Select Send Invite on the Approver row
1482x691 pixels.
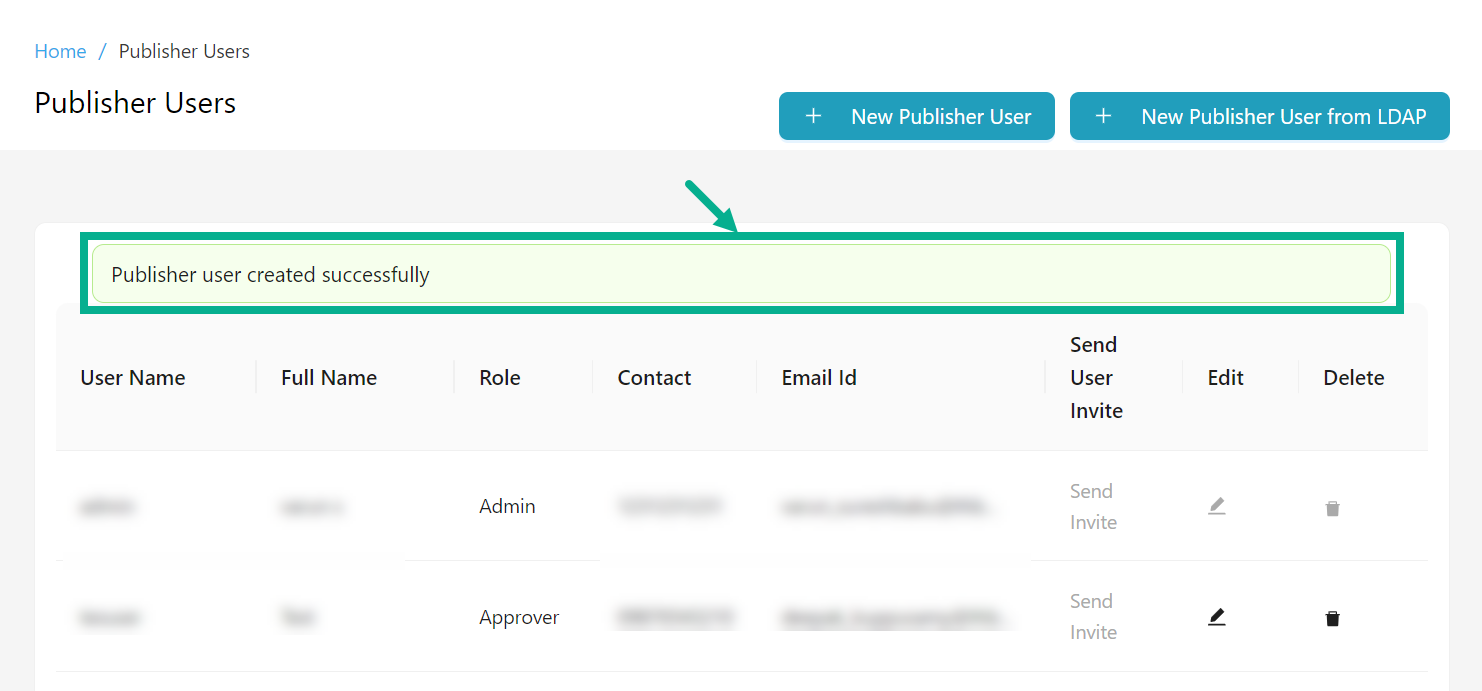click(x=1093, y=616)
